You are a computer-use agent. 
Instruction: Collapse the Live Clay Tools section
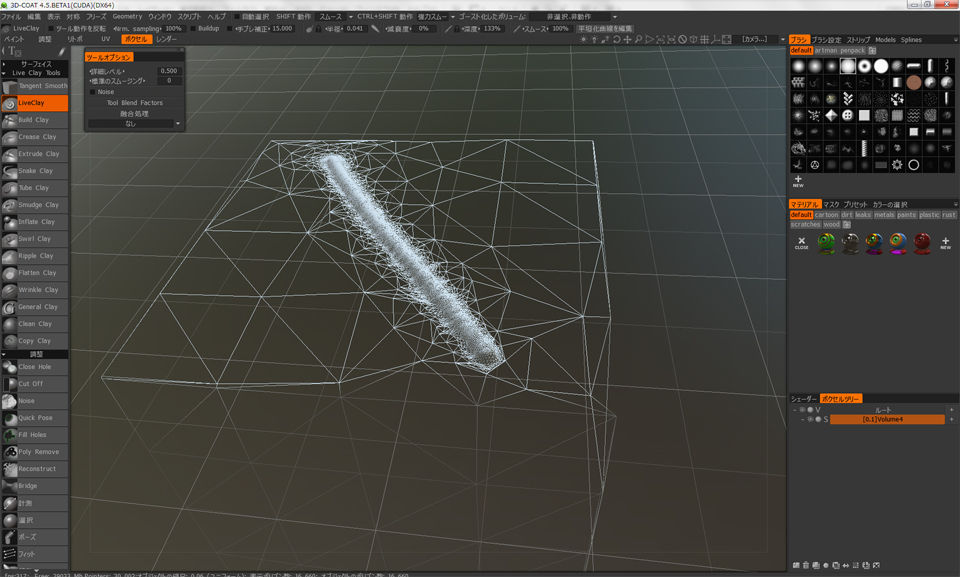click(4, 73)
